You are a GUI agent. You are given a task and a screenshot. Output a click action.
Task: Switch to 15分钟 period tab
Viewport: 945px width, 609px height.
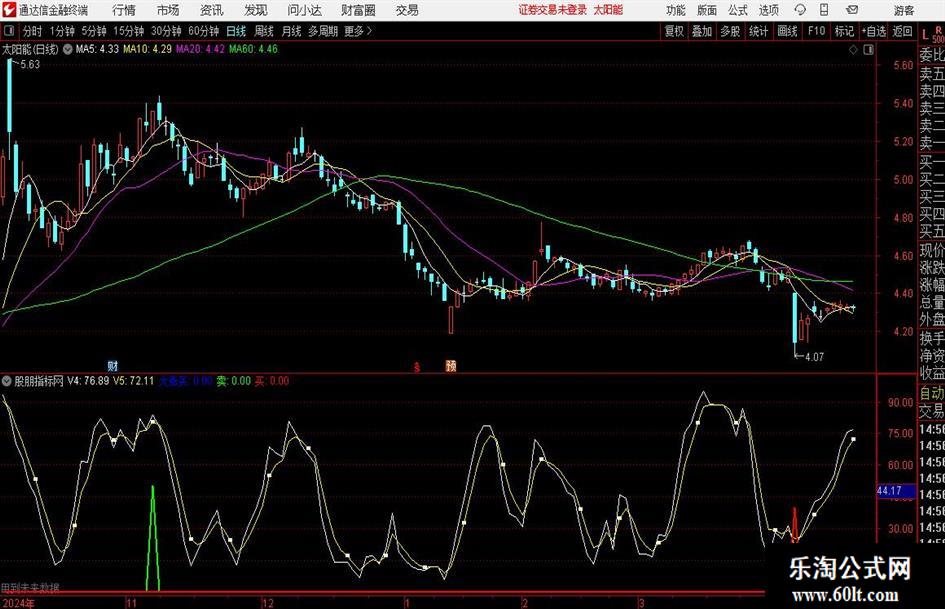(128, 31)
